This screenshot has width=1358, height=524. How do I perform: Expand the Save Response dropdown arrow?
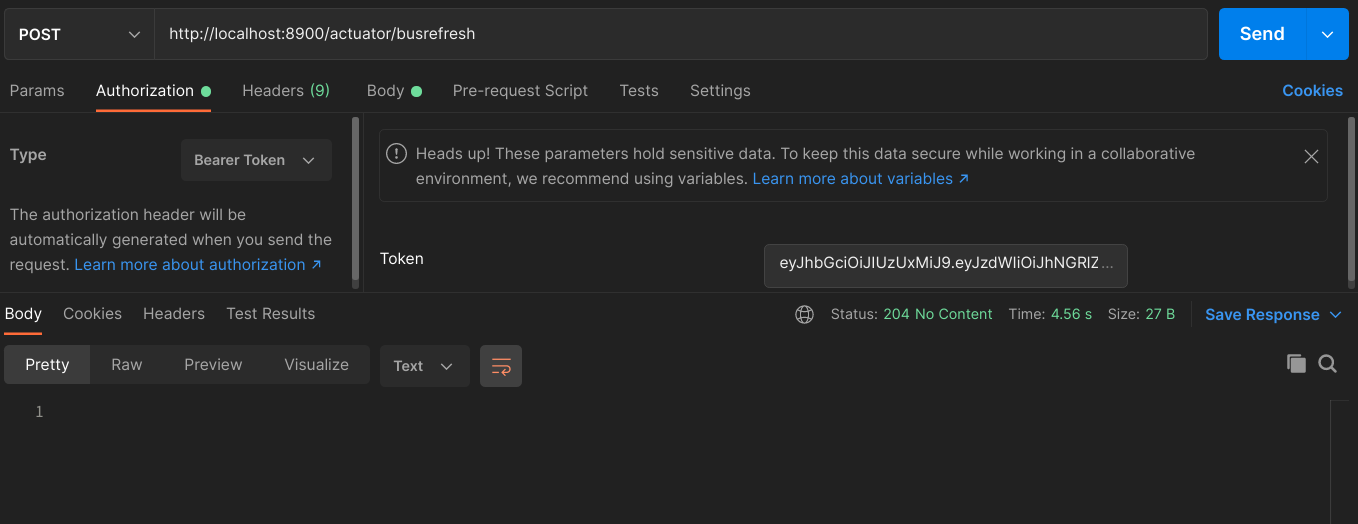[x=1335, y=315]
